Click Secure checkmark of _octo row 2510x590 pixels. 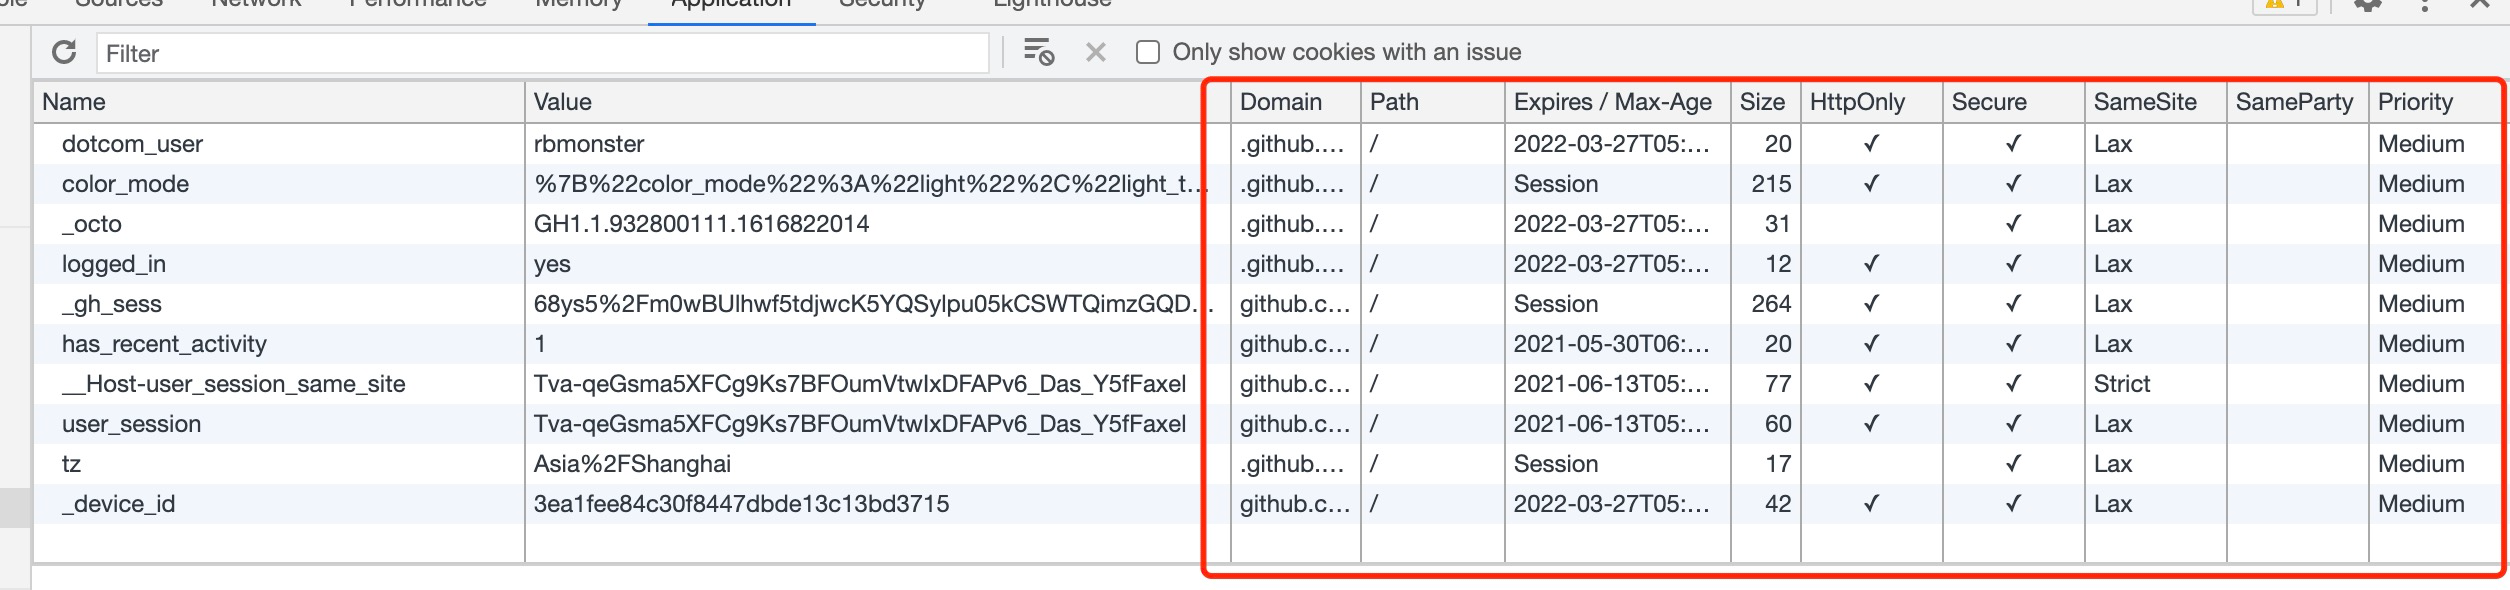2013,224
